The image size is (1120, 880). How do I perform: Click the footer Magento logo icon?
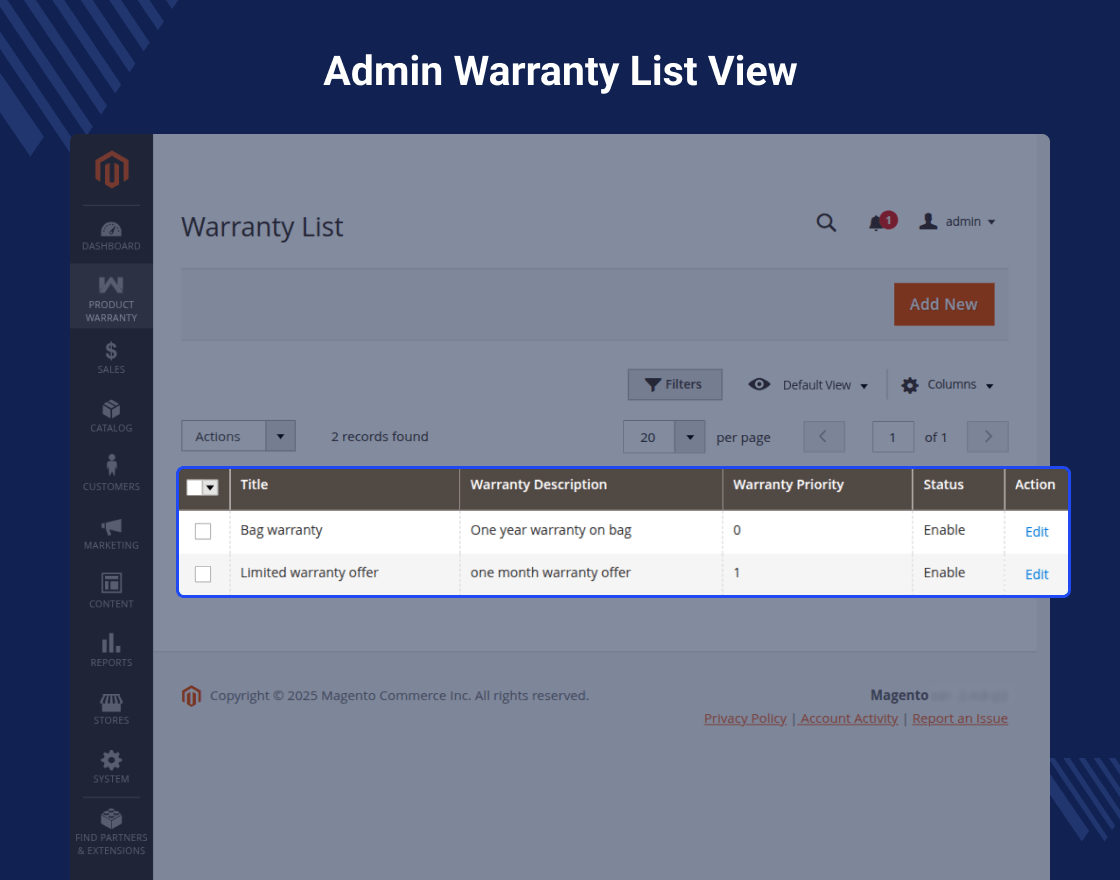tap(191, 696)
